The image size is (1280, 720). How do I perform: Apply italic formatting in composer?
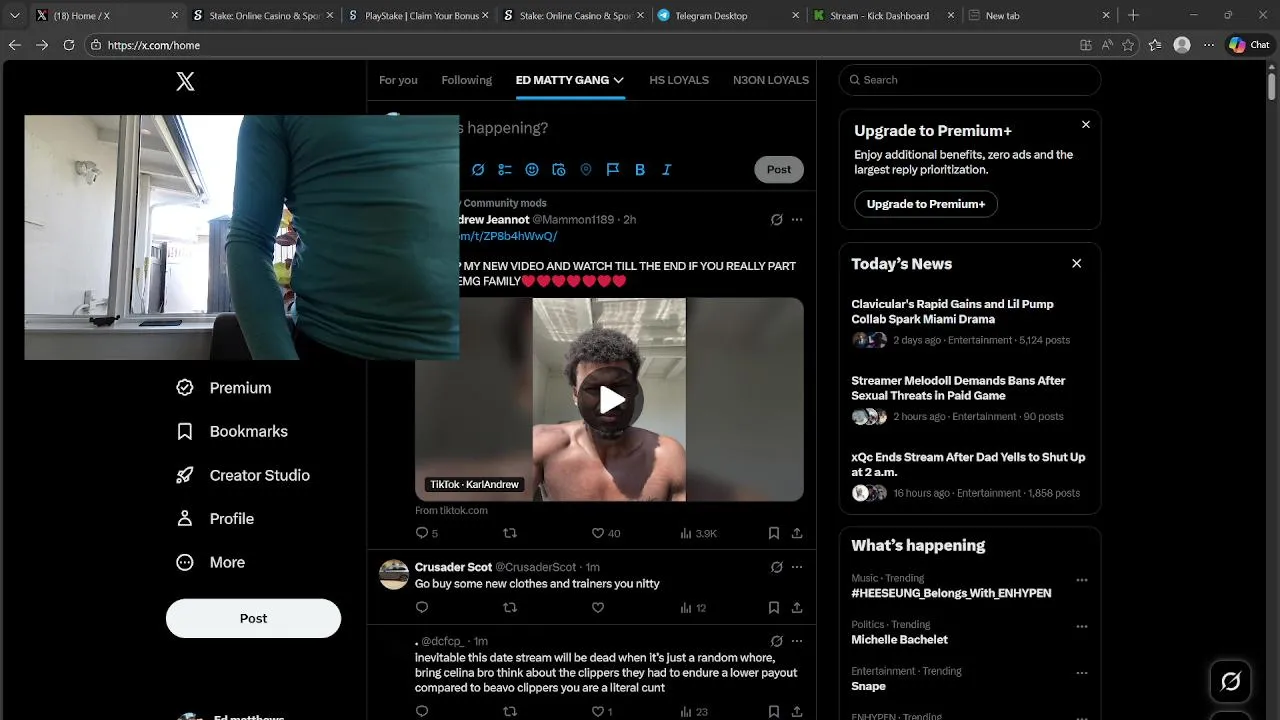667,170
